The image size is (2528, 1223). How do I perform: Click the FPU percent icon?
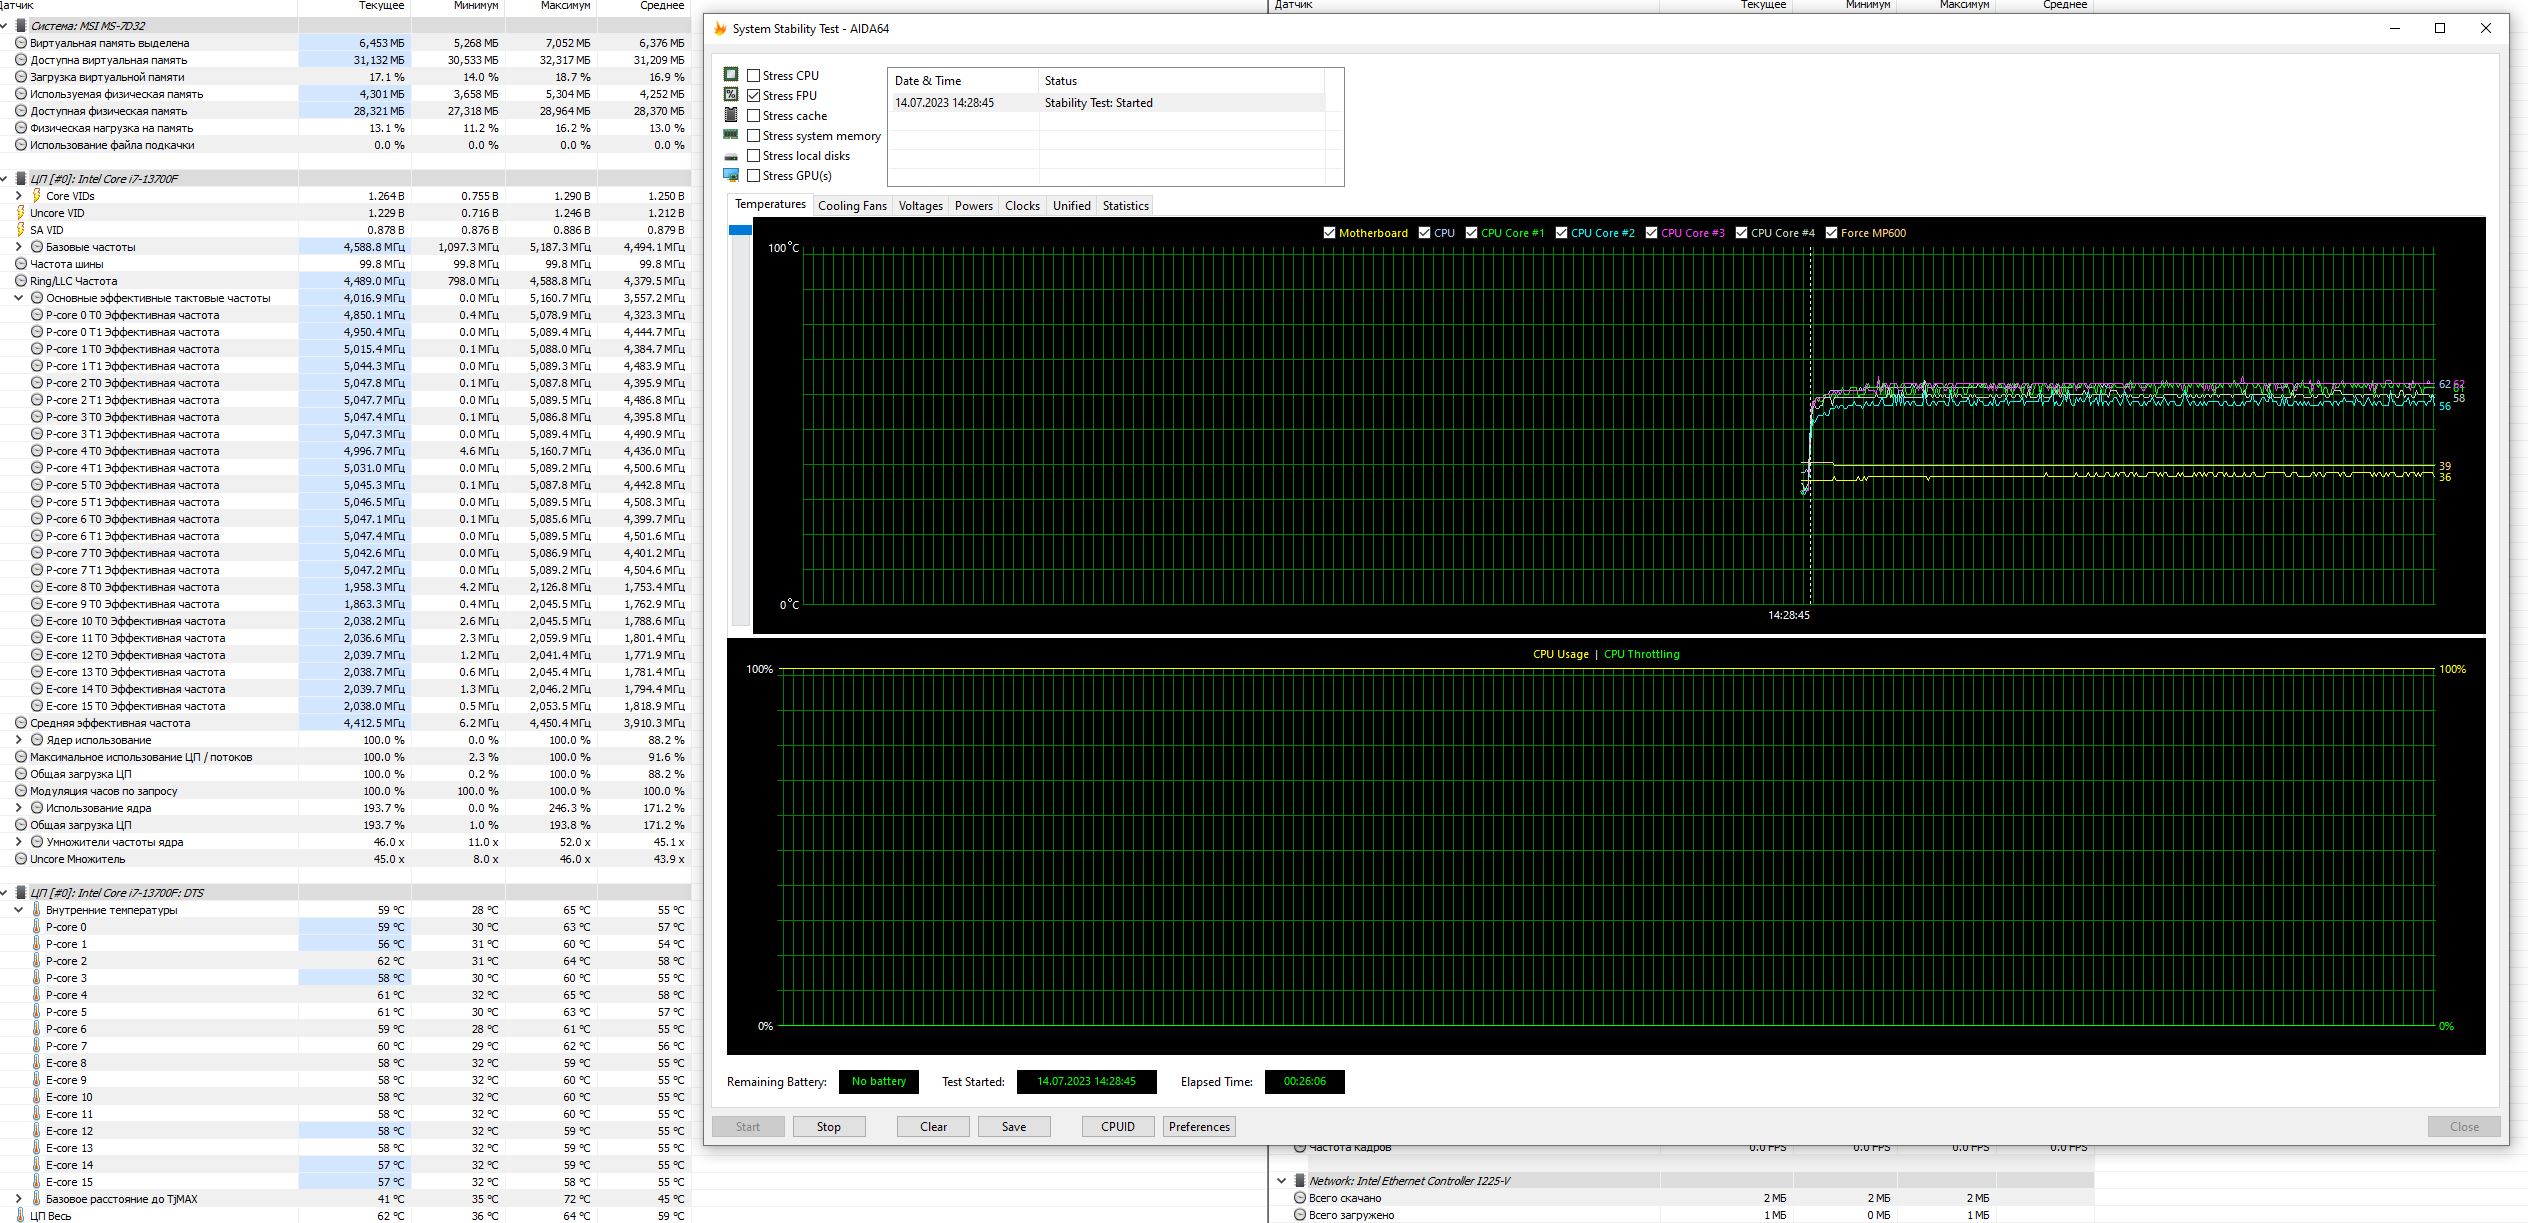731,95
